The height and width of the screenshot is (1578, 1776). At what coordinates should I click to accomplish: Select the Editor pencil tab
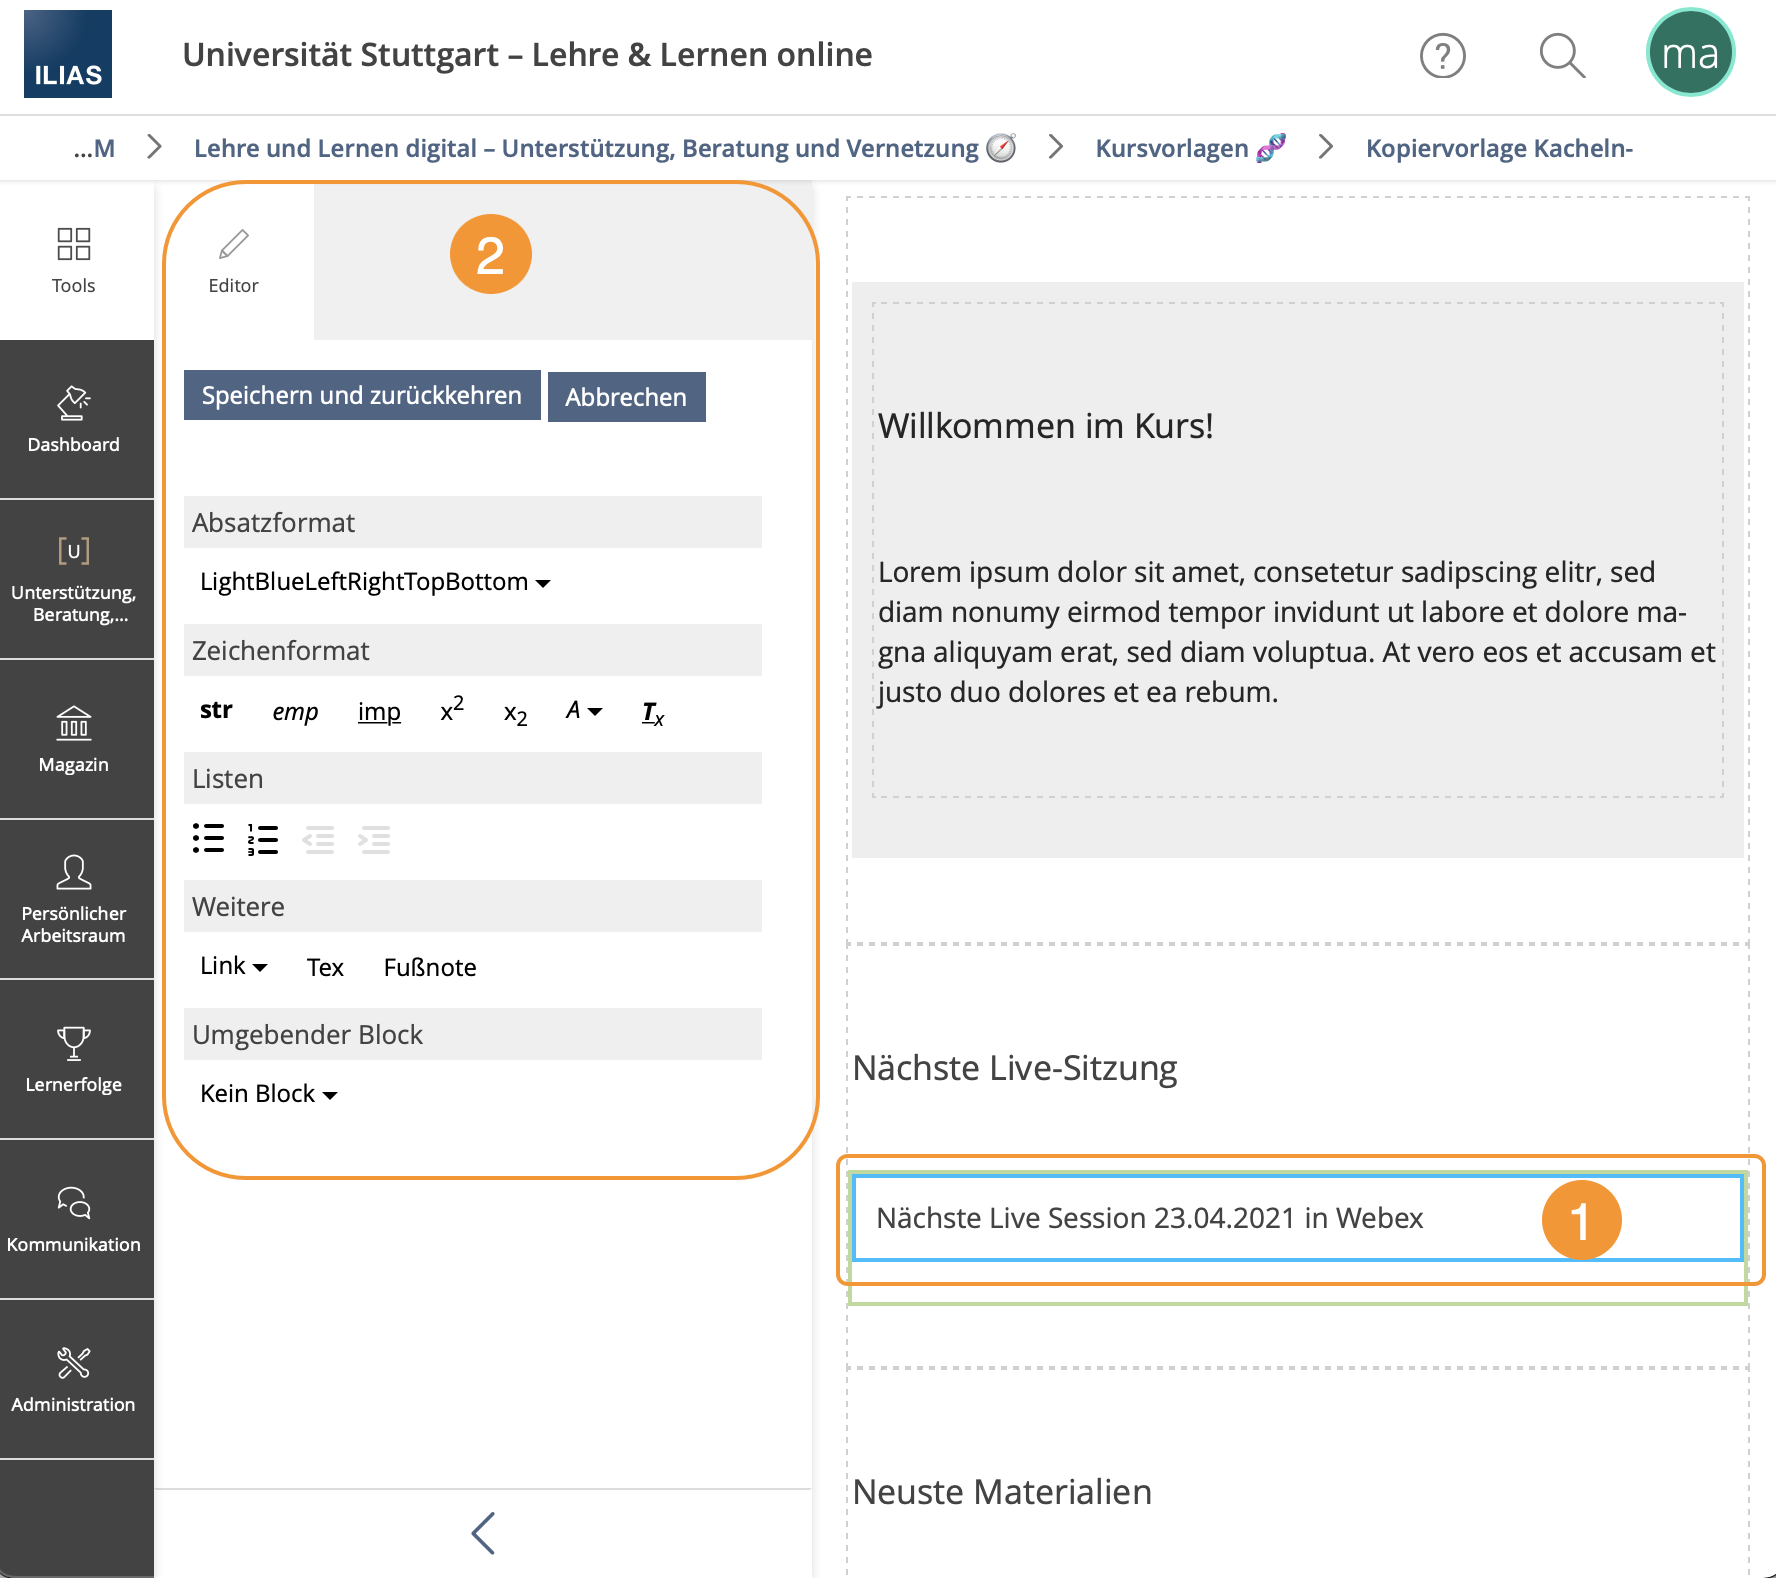[234, 262]
